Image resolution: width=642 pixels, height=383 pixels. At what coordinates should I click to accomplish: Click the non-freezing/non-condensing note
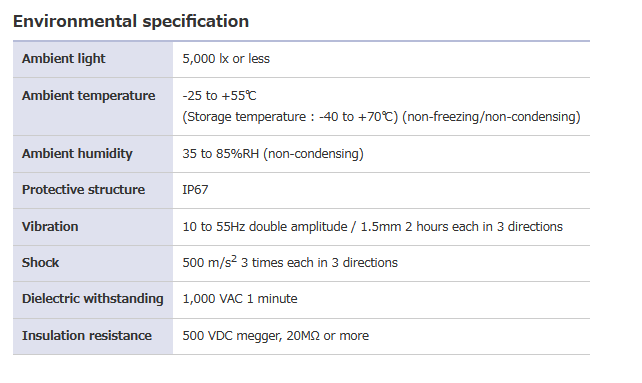pos(491,117)
